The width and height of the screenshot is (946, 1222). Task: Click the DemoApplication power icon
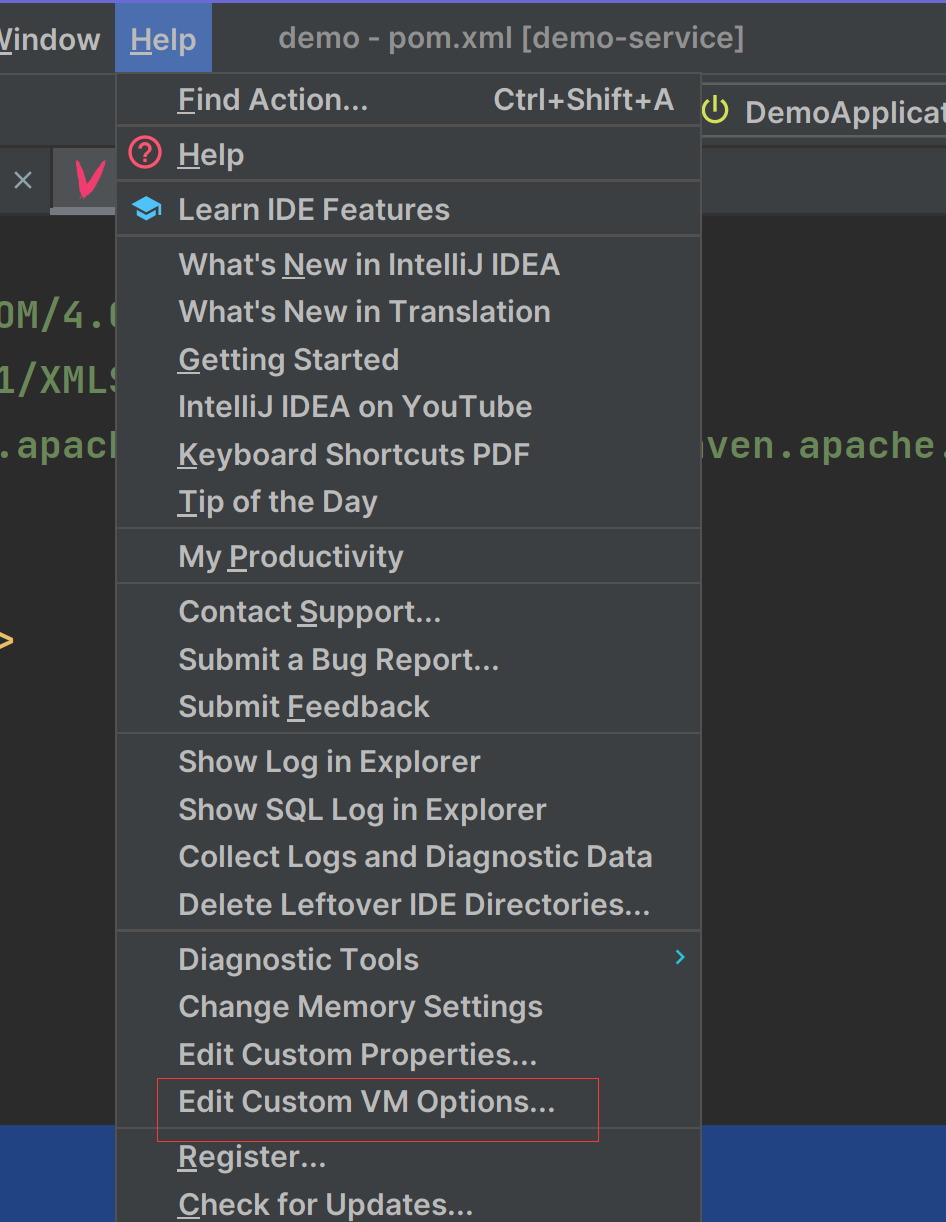click(x=715, y=111)
